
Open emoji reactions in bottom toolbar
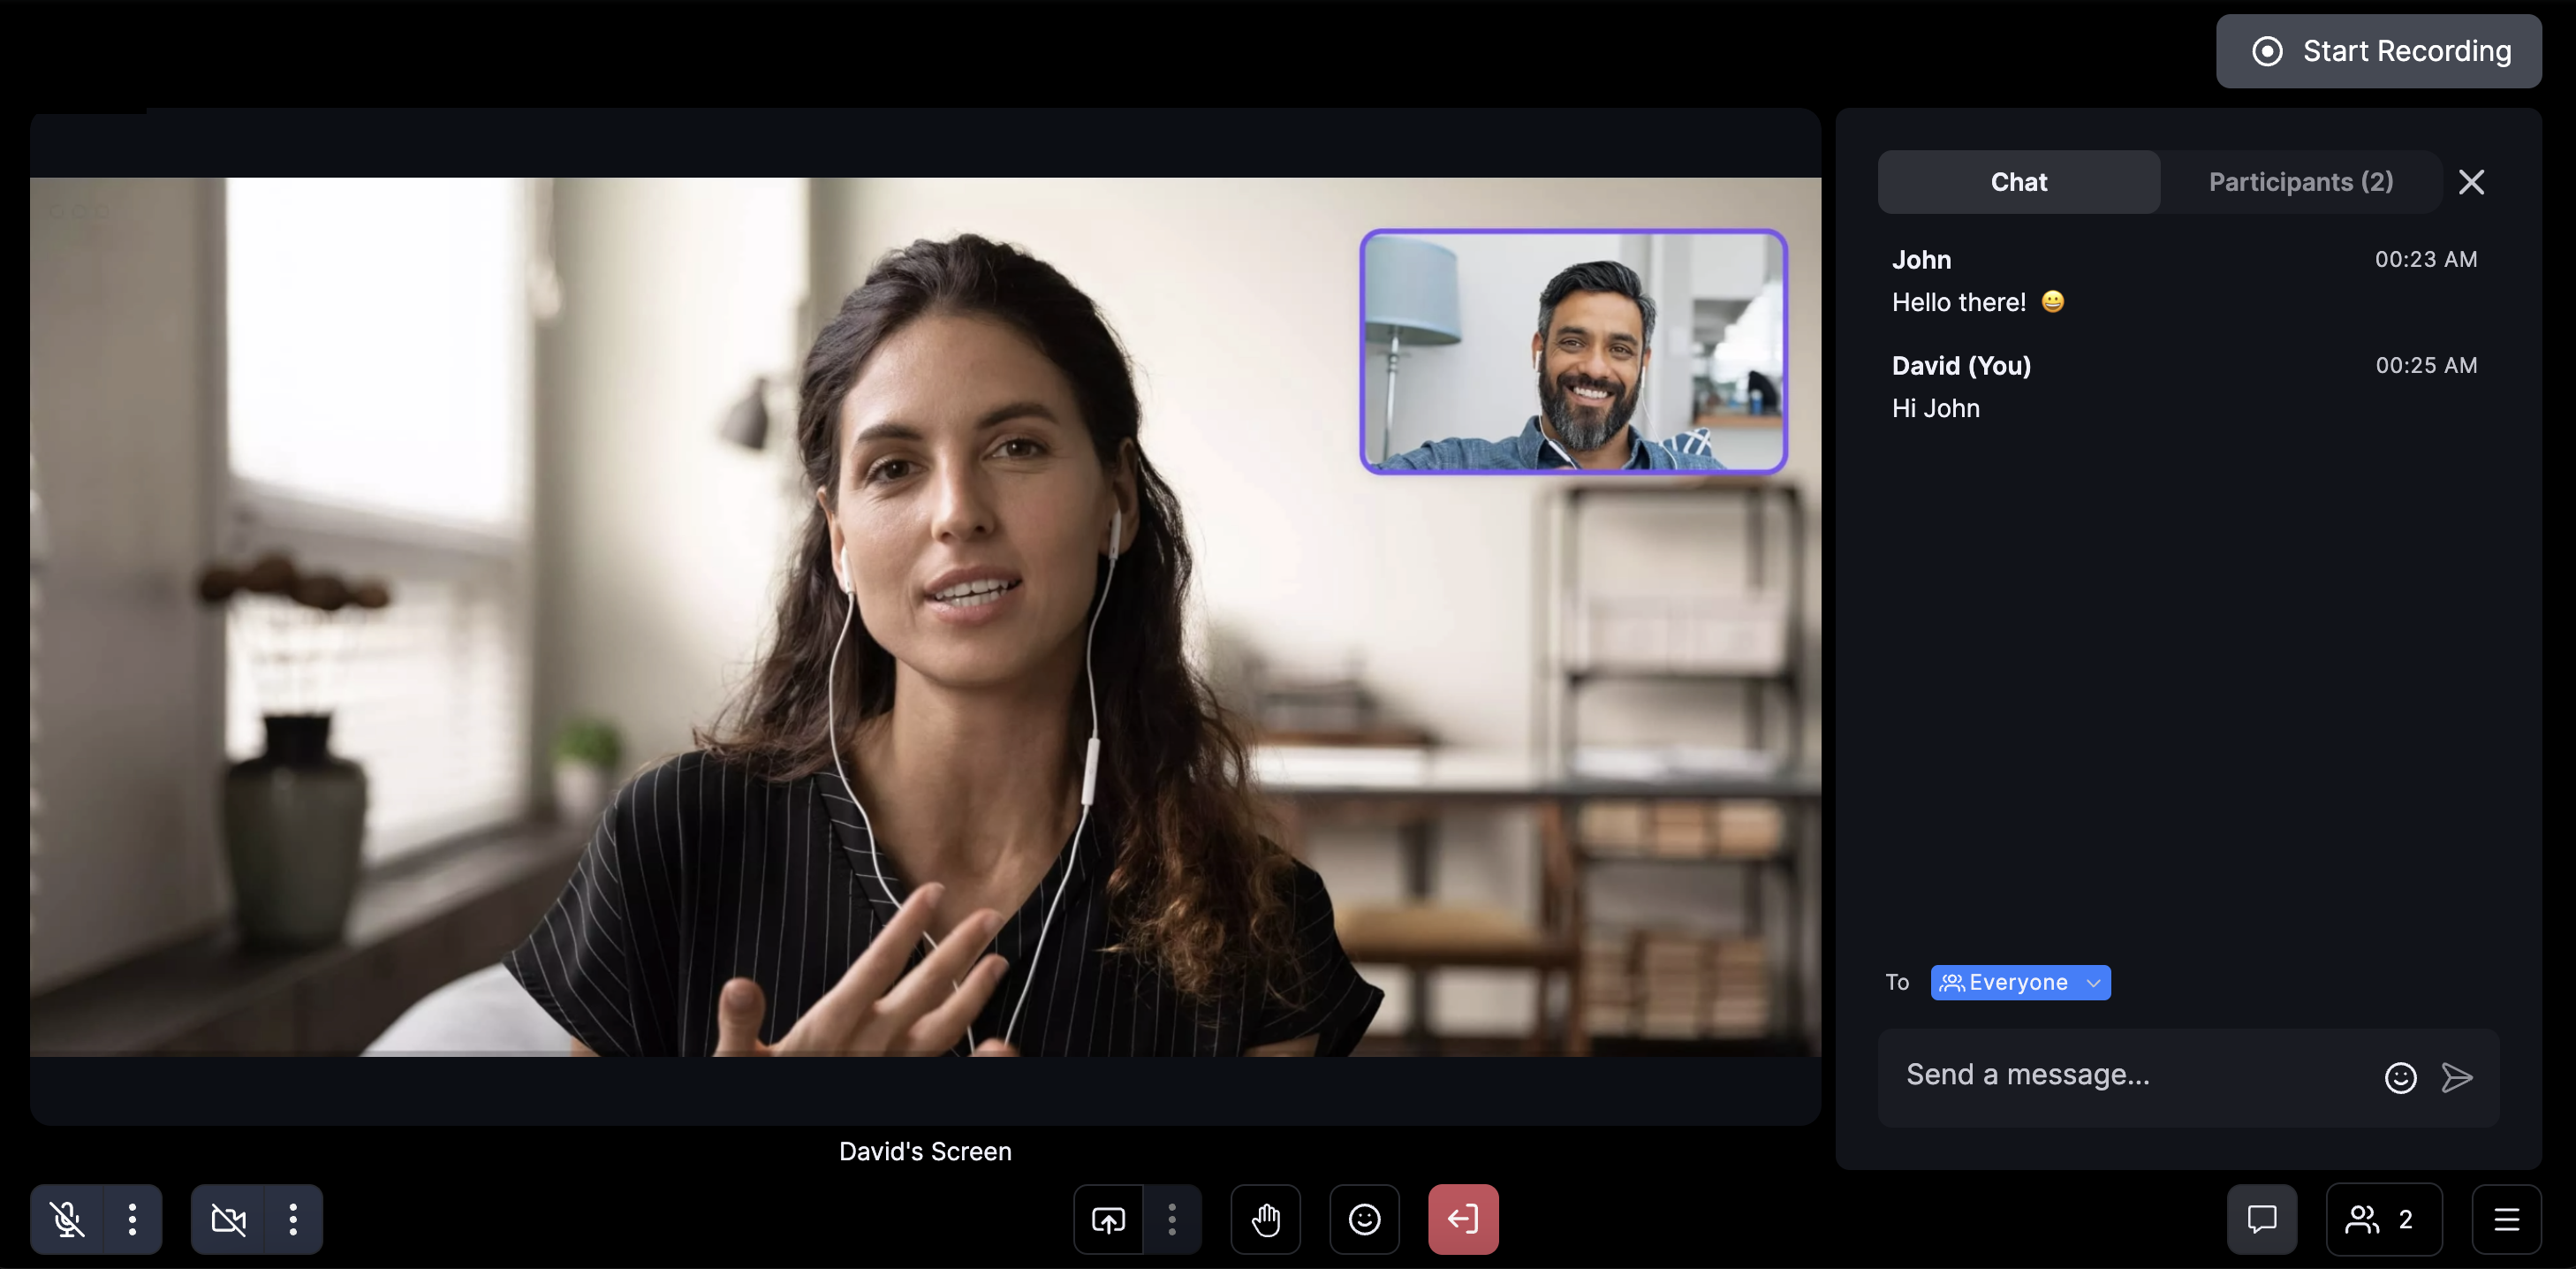(1364, 1219)
